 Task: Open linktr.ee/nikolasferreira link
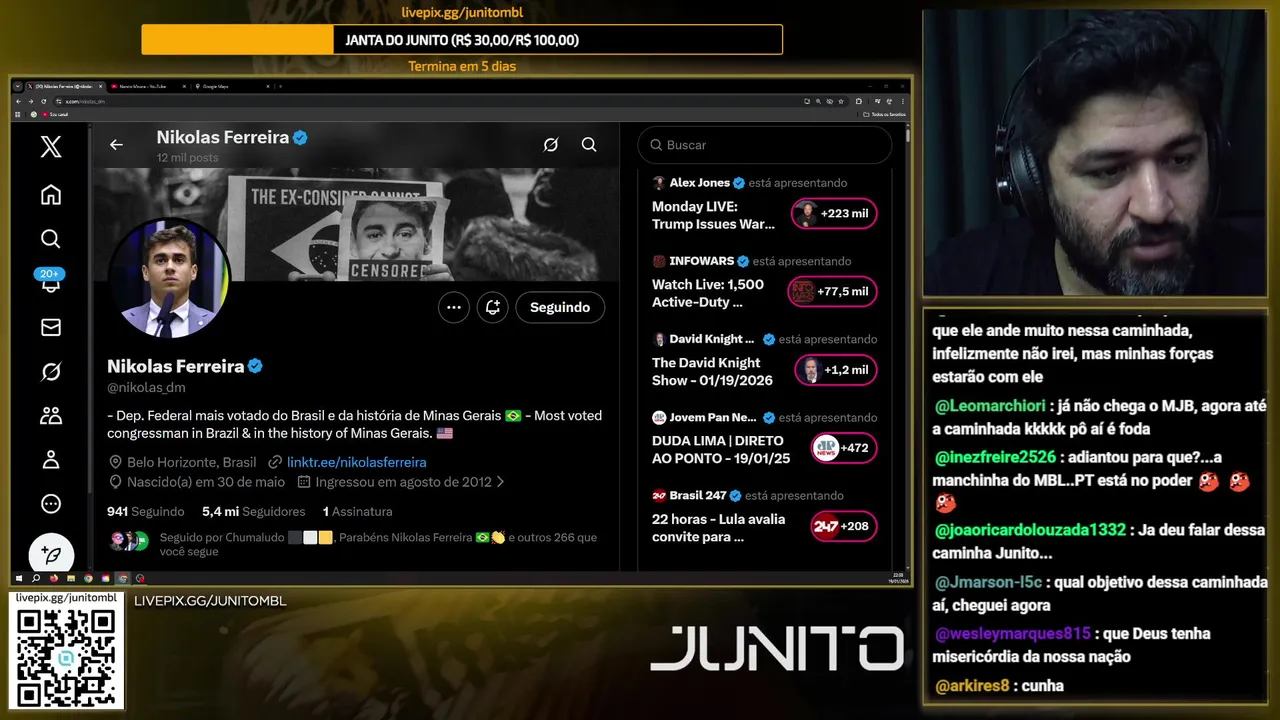coord(356,462)
